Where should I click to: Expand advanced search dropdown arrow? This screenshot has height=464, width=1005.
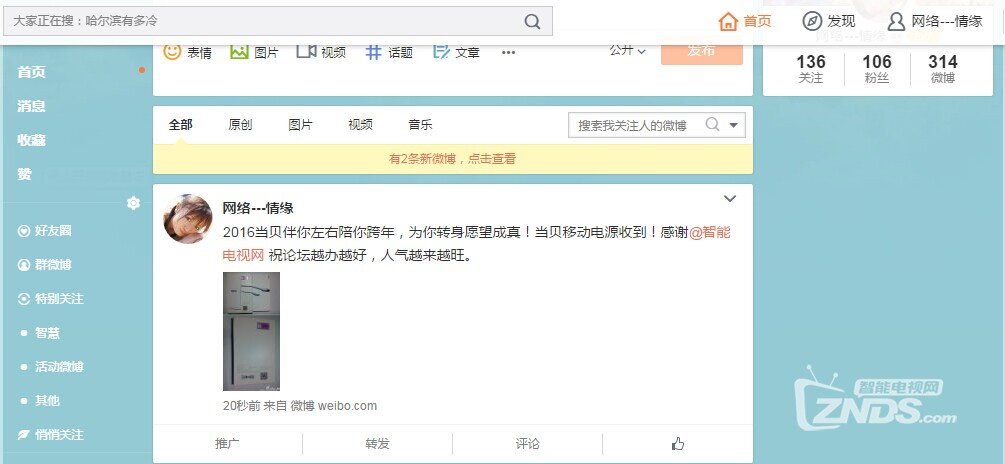pyautogui.click(x=734, y=125)
